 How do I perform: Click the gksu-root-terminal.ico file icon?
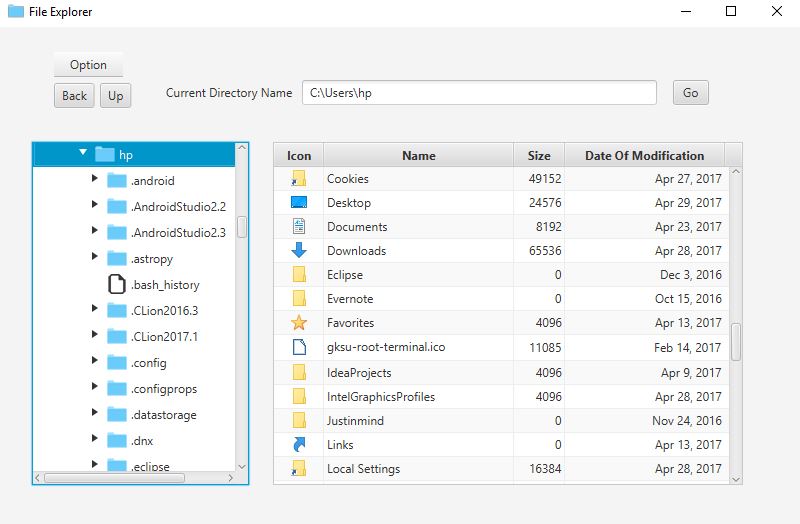(299, 347)
